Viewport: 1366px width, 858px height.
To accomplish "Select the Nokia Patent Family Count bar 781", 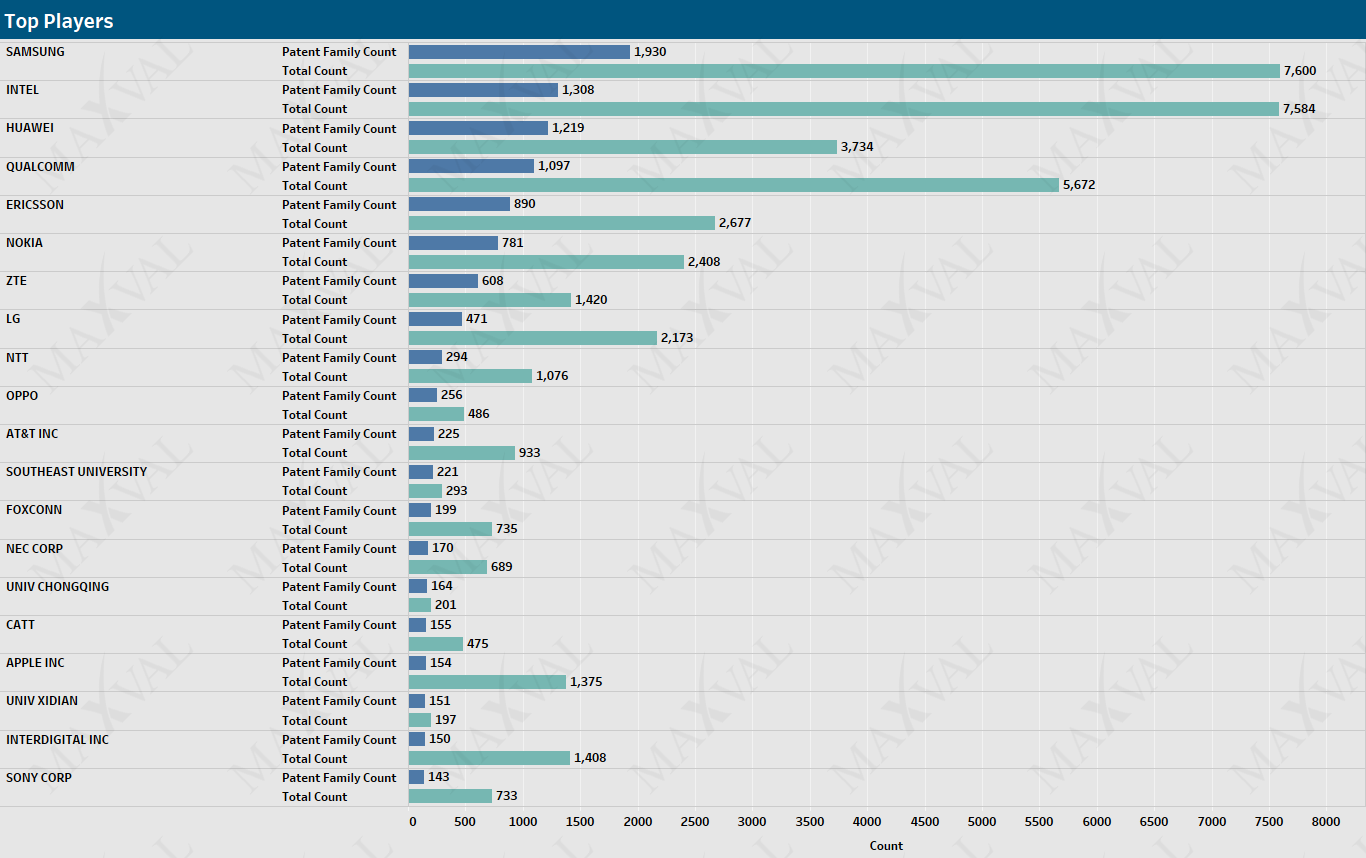I will (x=453, y=243).
